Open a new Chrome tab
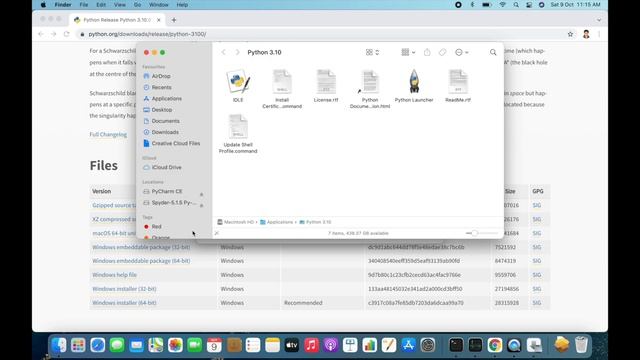 (x=174, y=20)
